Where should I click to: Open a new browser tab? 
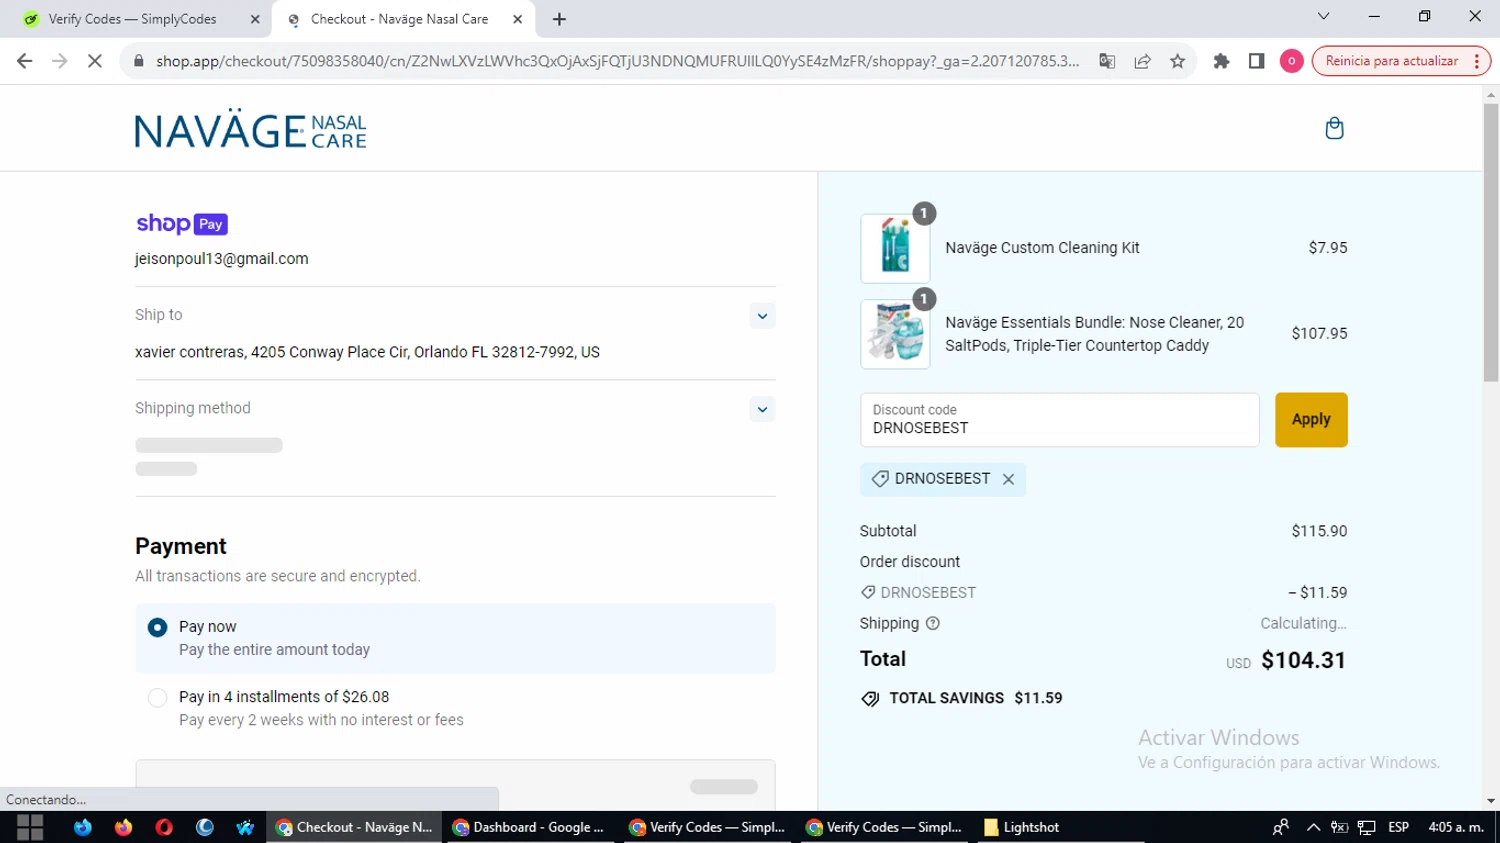pos(559,19)
